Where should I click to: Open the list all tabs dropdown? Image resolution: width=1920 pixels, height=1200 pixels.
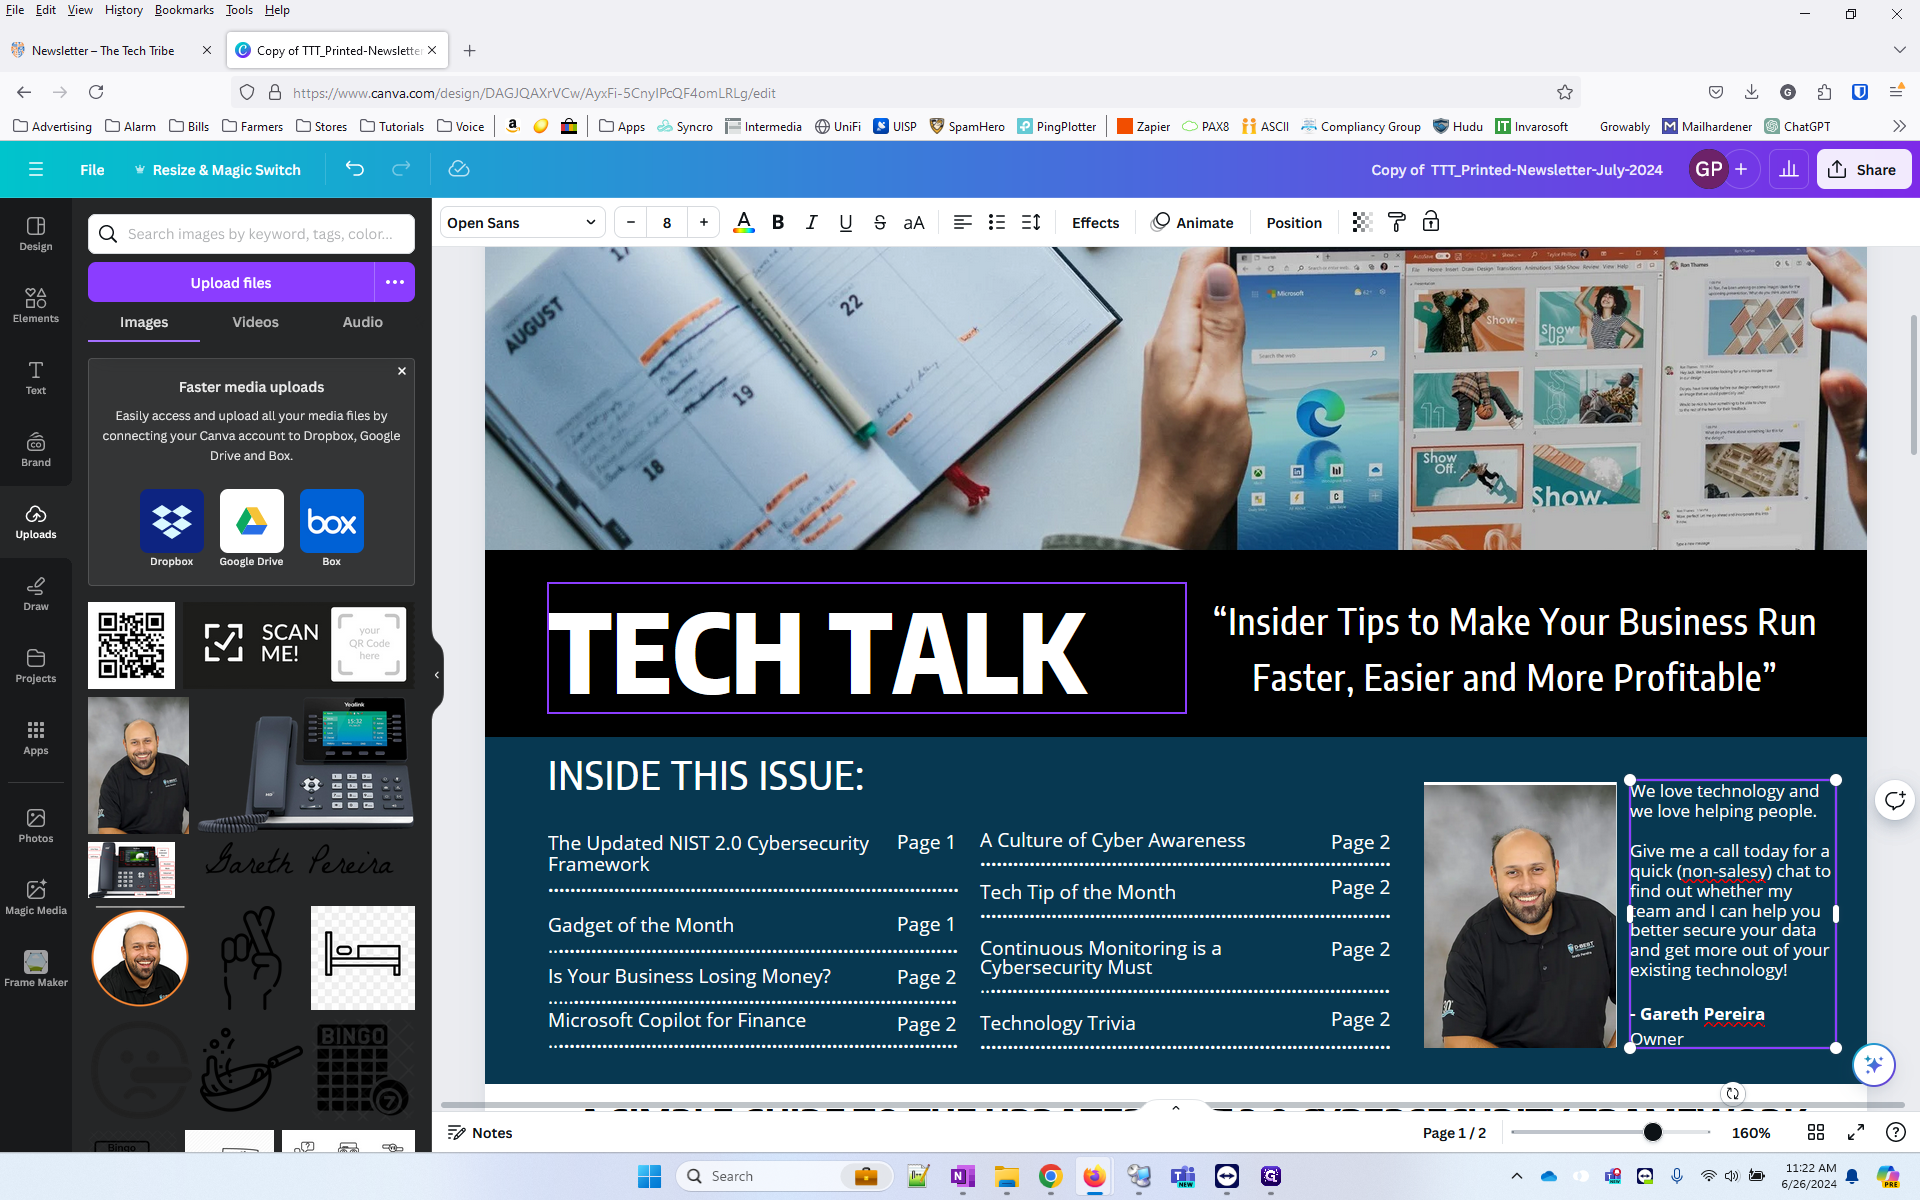[x=1899, y=50]
